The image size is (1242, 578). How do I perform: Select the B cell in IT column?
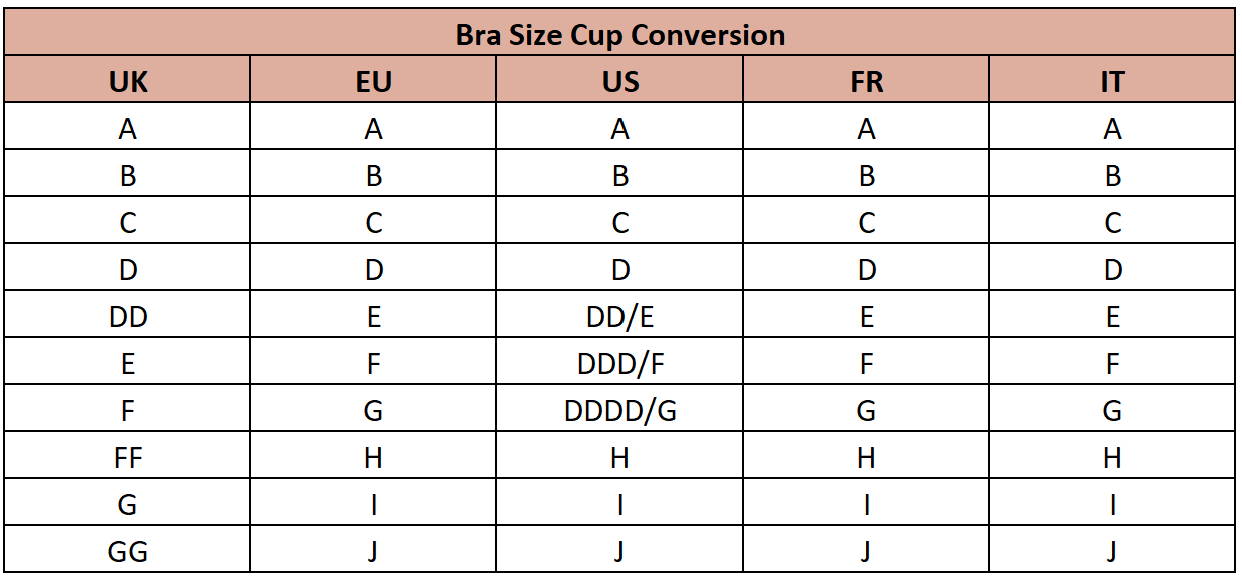(1112, 176)
